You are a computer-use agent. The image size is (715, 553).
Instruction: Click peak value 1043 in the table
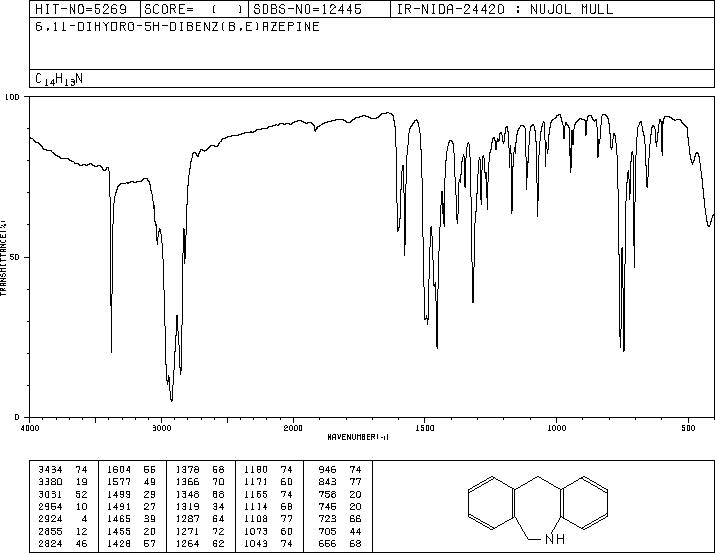(256, 543)
